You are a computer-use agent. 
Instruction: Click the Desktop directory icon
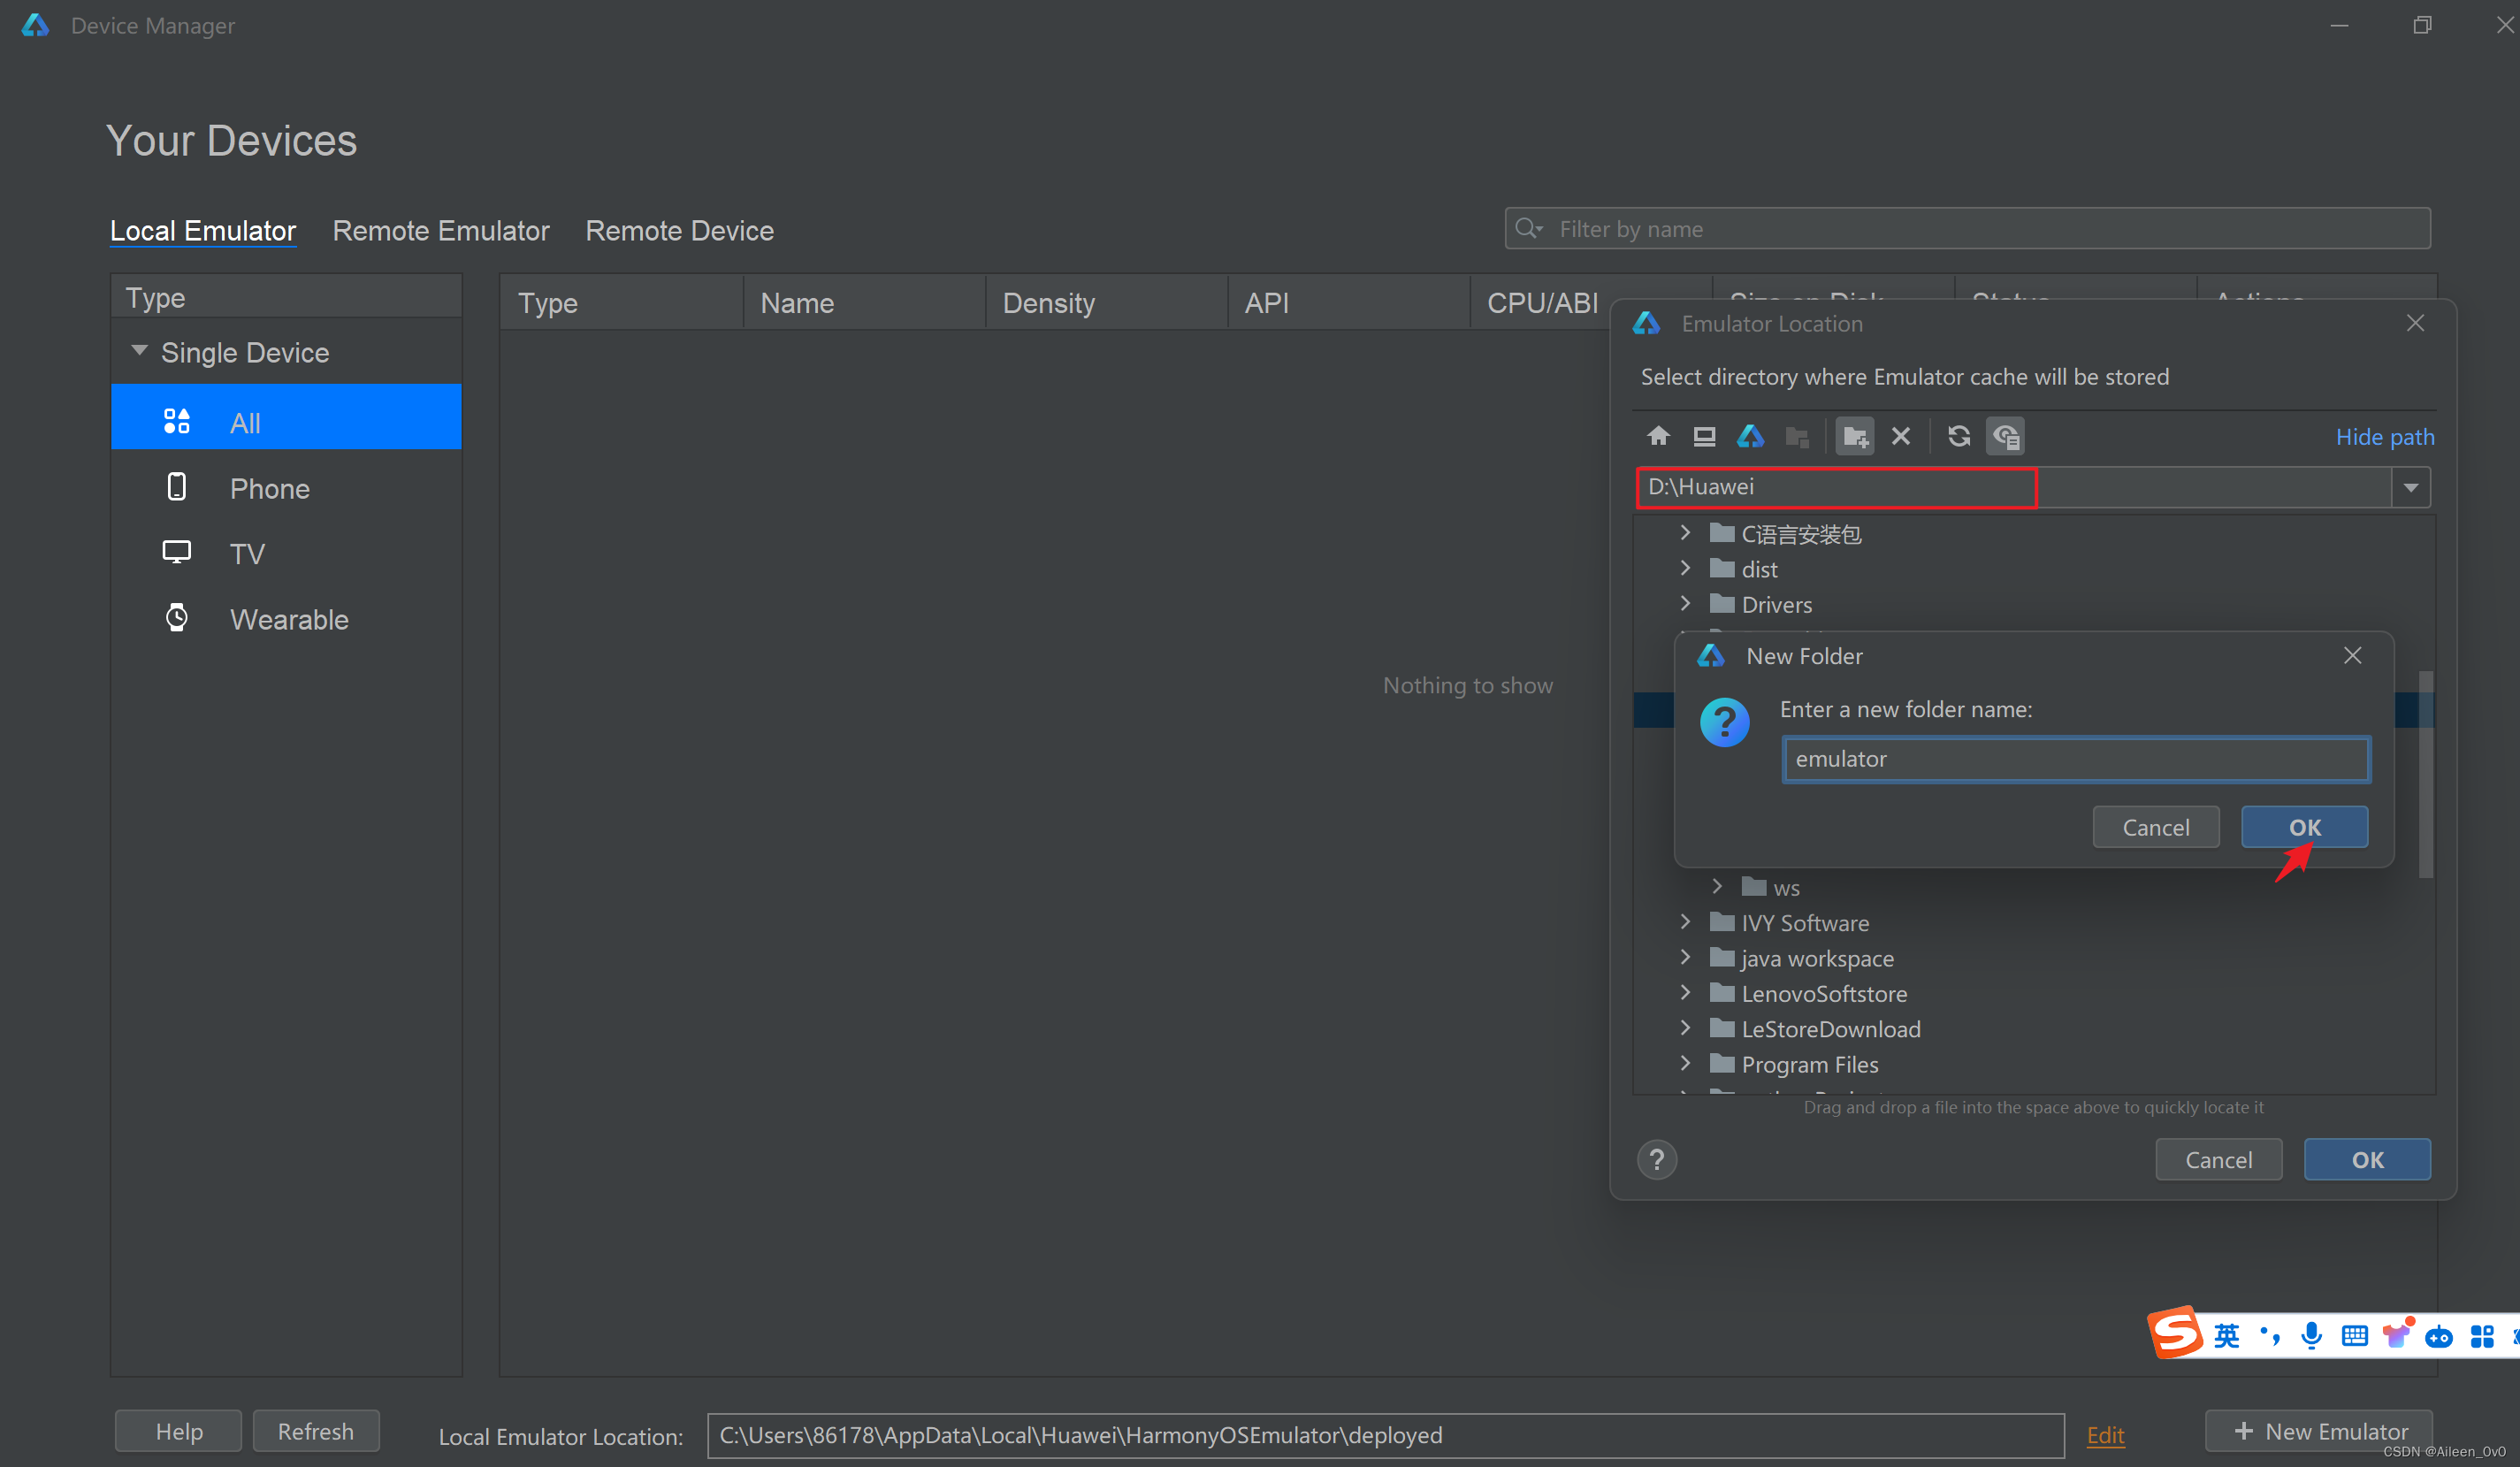(x=1704, y=436)
